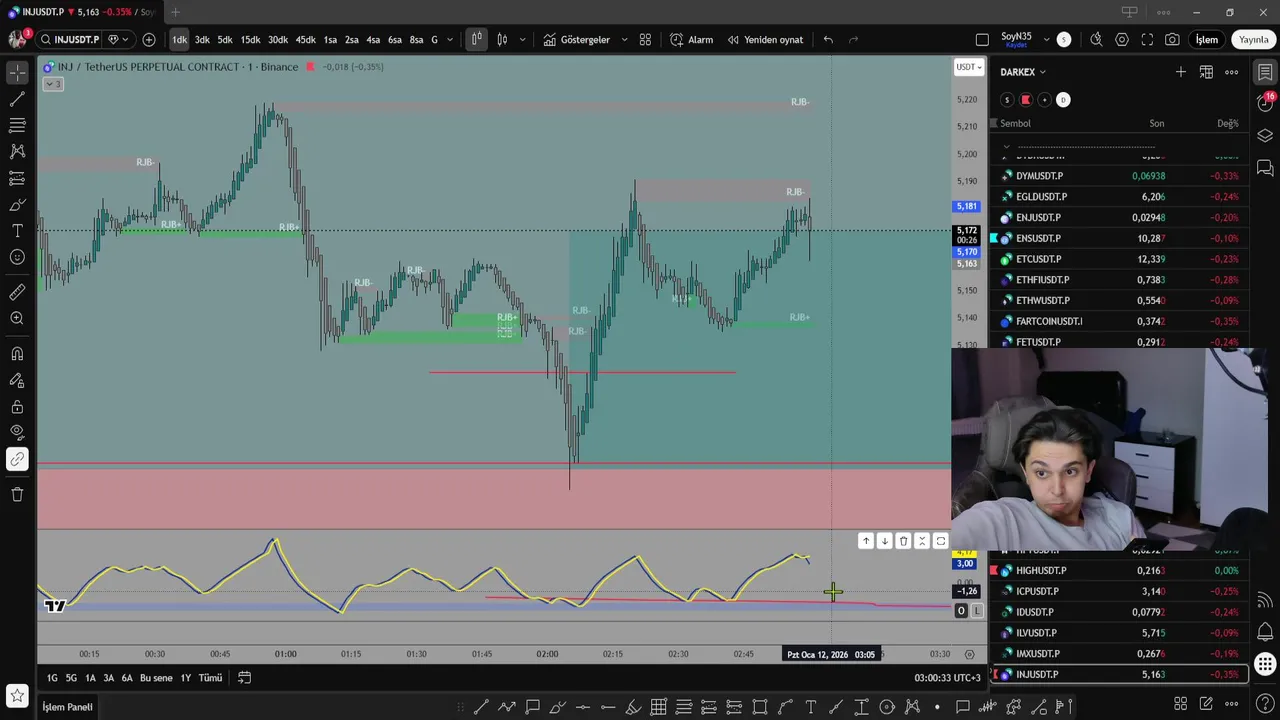Image resolution: width=1280 pixels, height=720 pixels.
Task: Delete the indicator pane
Action: point(903,541)
